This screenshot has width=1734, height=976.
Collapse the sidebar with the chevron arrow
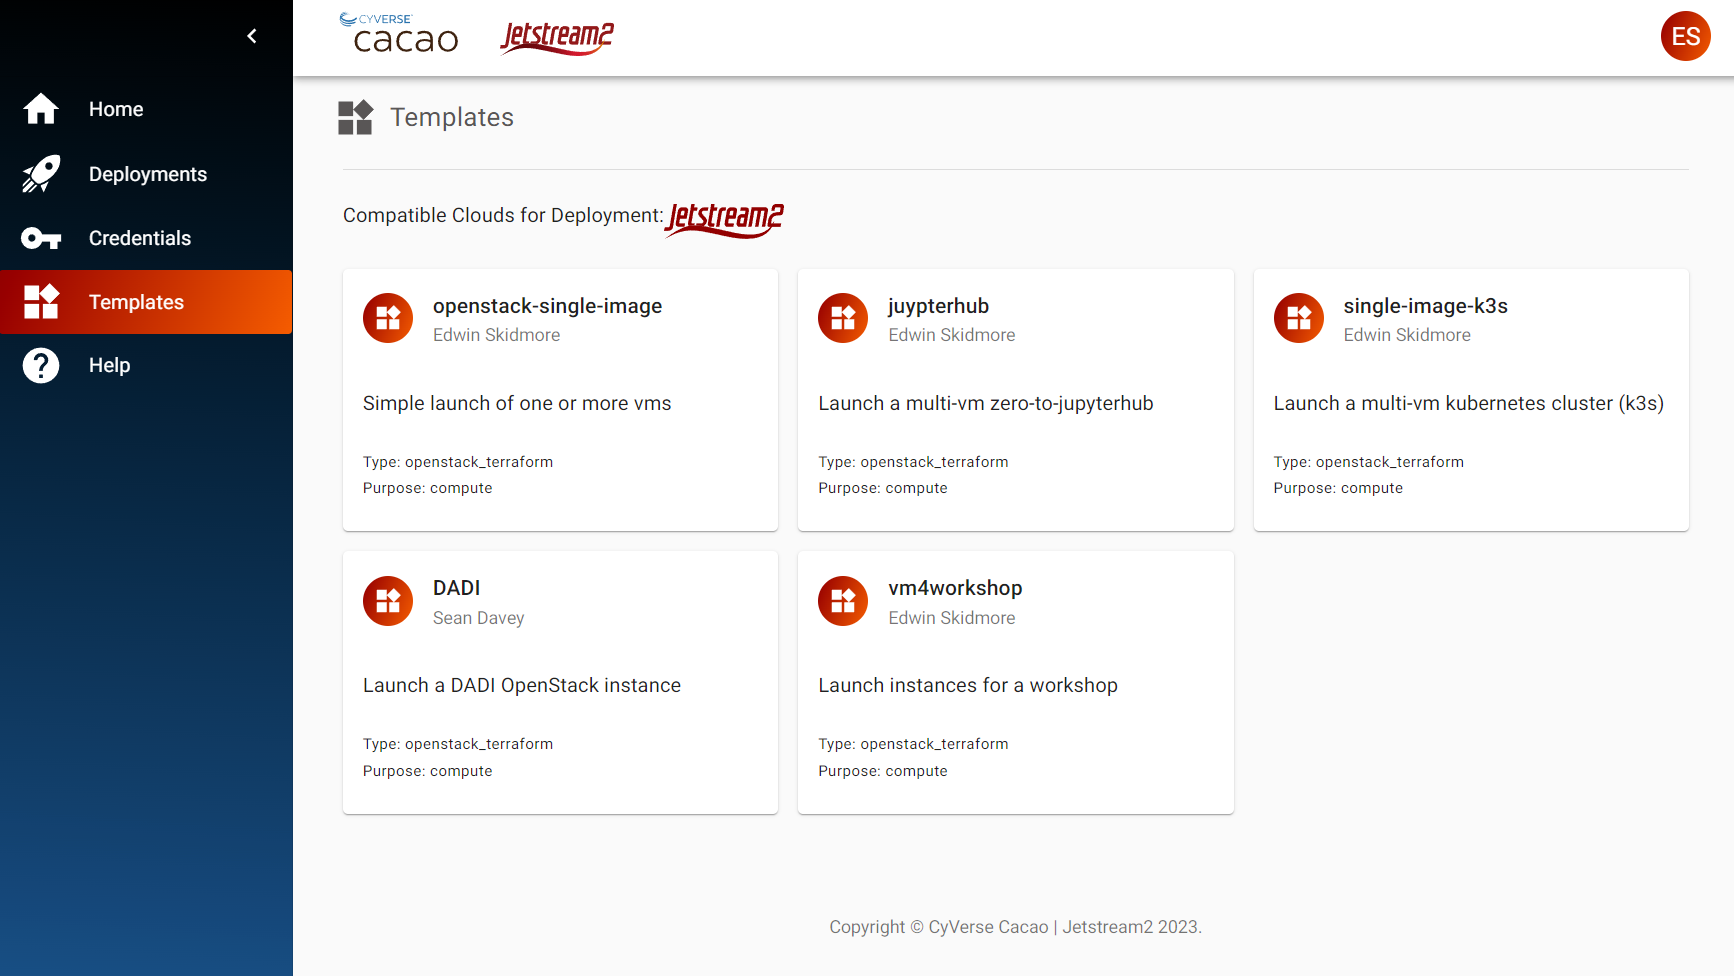point(252,36)
